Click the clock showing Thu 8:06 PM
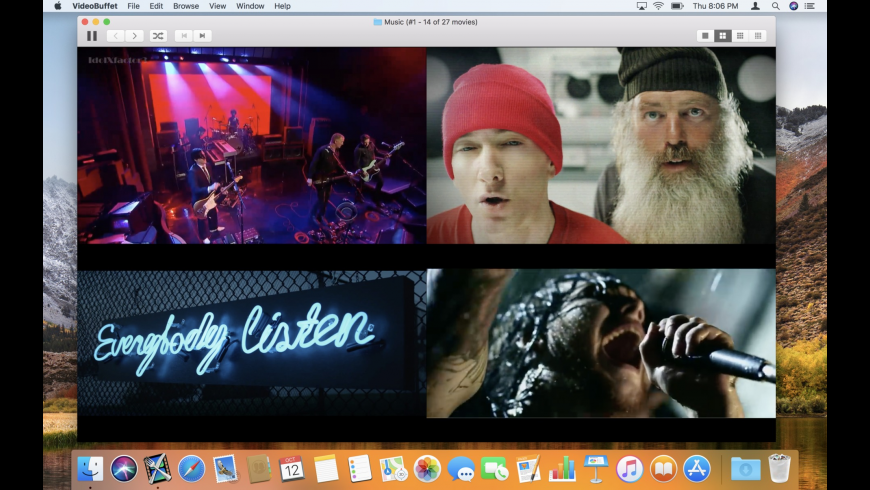This screenshot has width=870, height=490. click(x=715, y=6)
